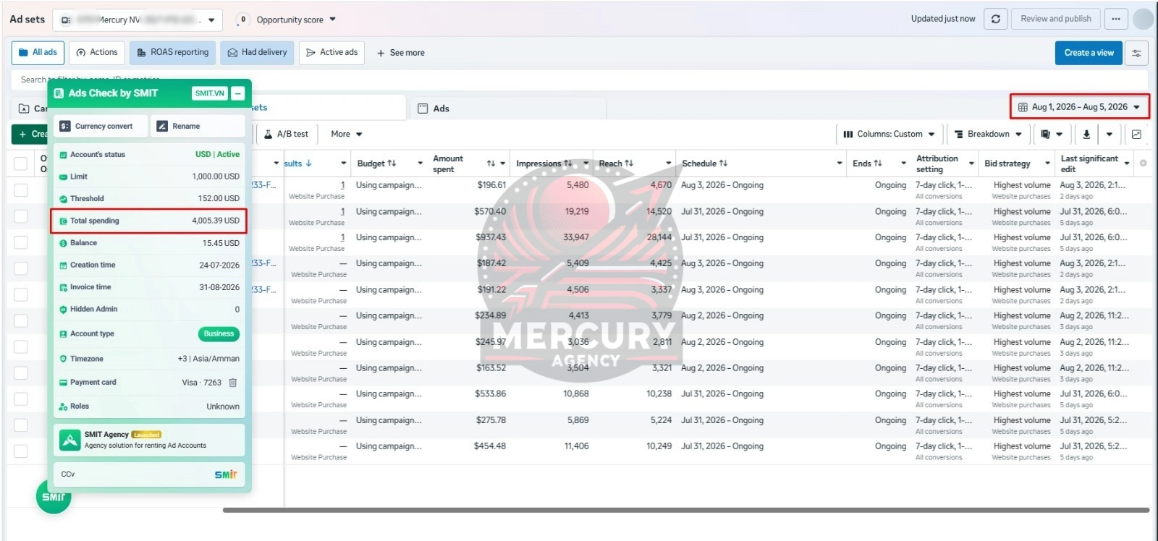Click See more views
This screenshot has width=1158, height=541.
[401, 53]
